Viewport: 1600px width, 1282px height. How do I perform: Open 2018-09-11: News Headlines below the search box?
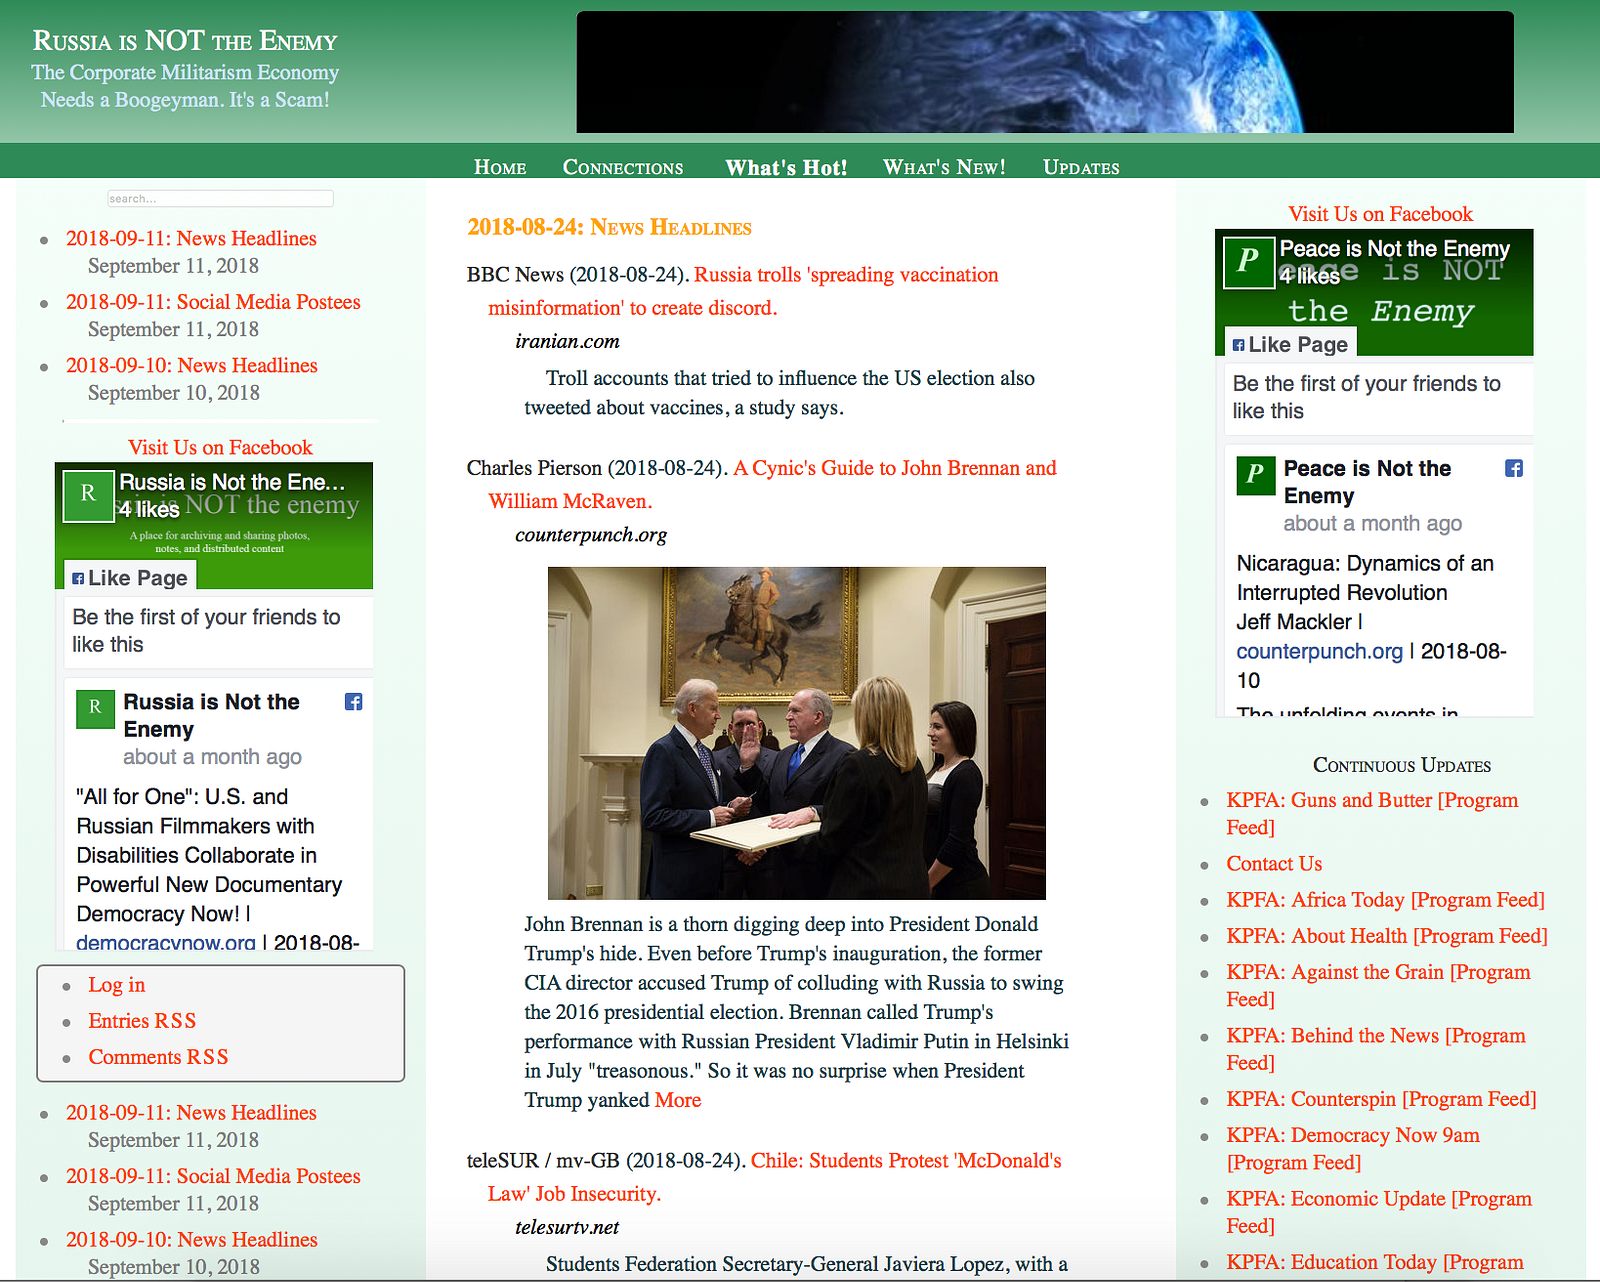coord(191,238)
